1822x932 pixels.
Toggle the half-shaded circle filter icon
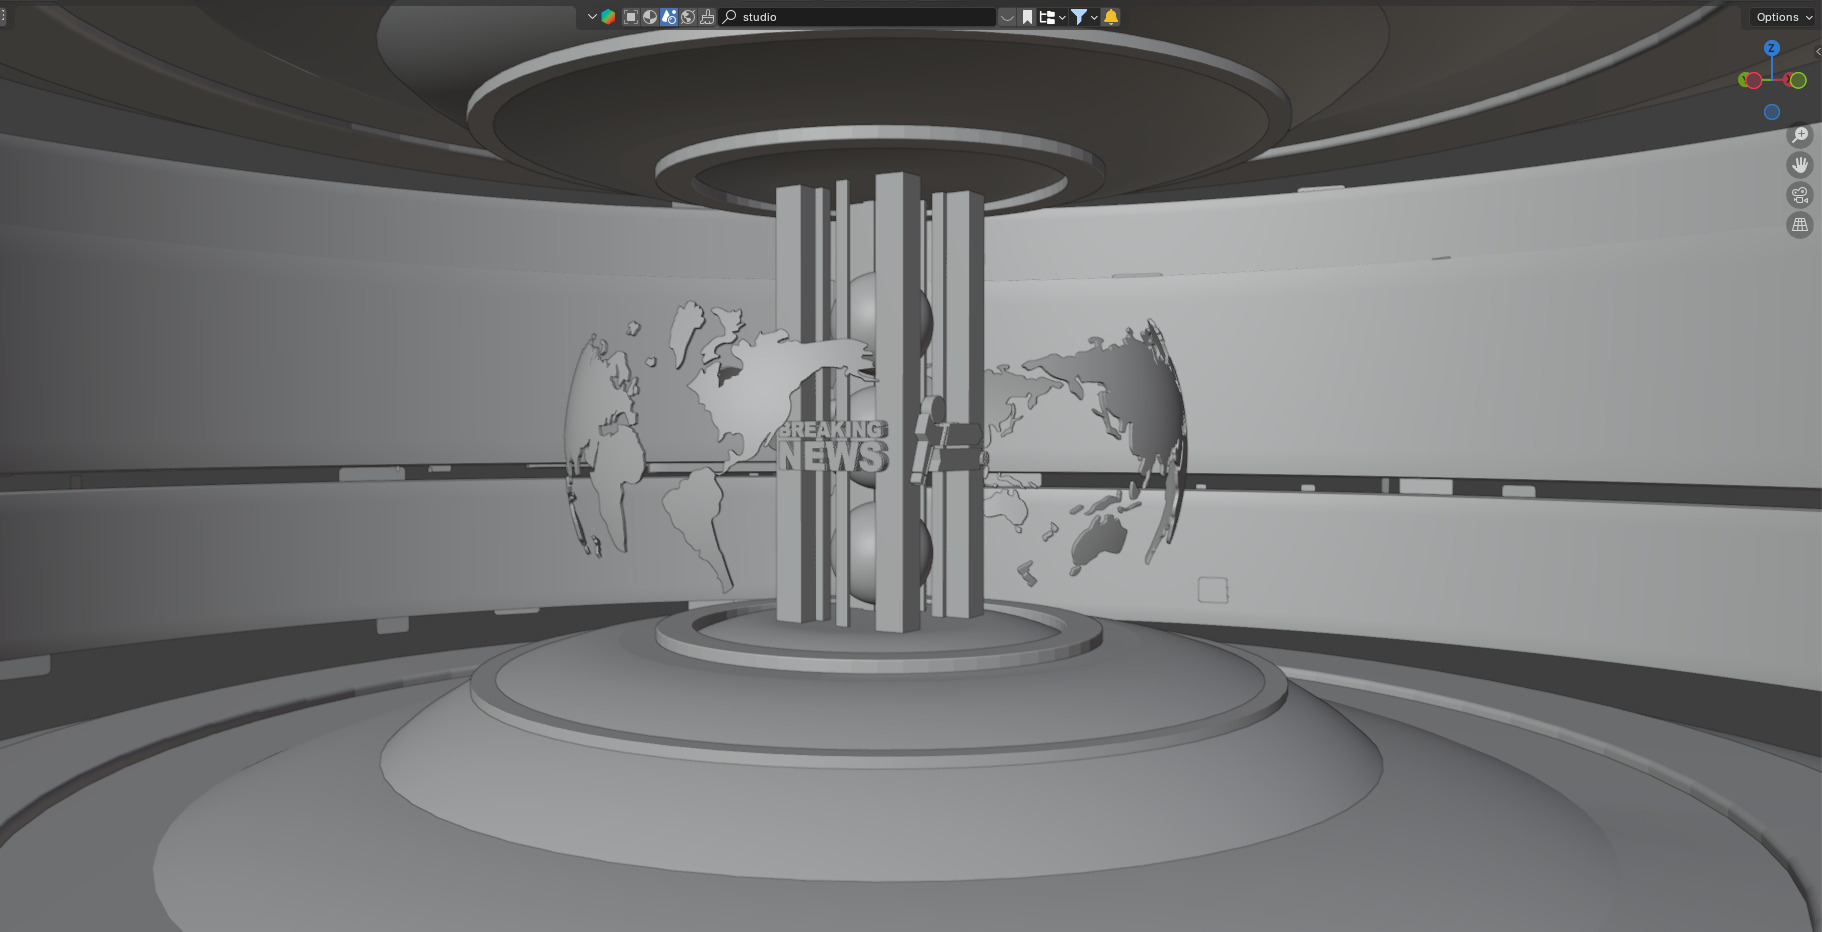pos(650,17)
